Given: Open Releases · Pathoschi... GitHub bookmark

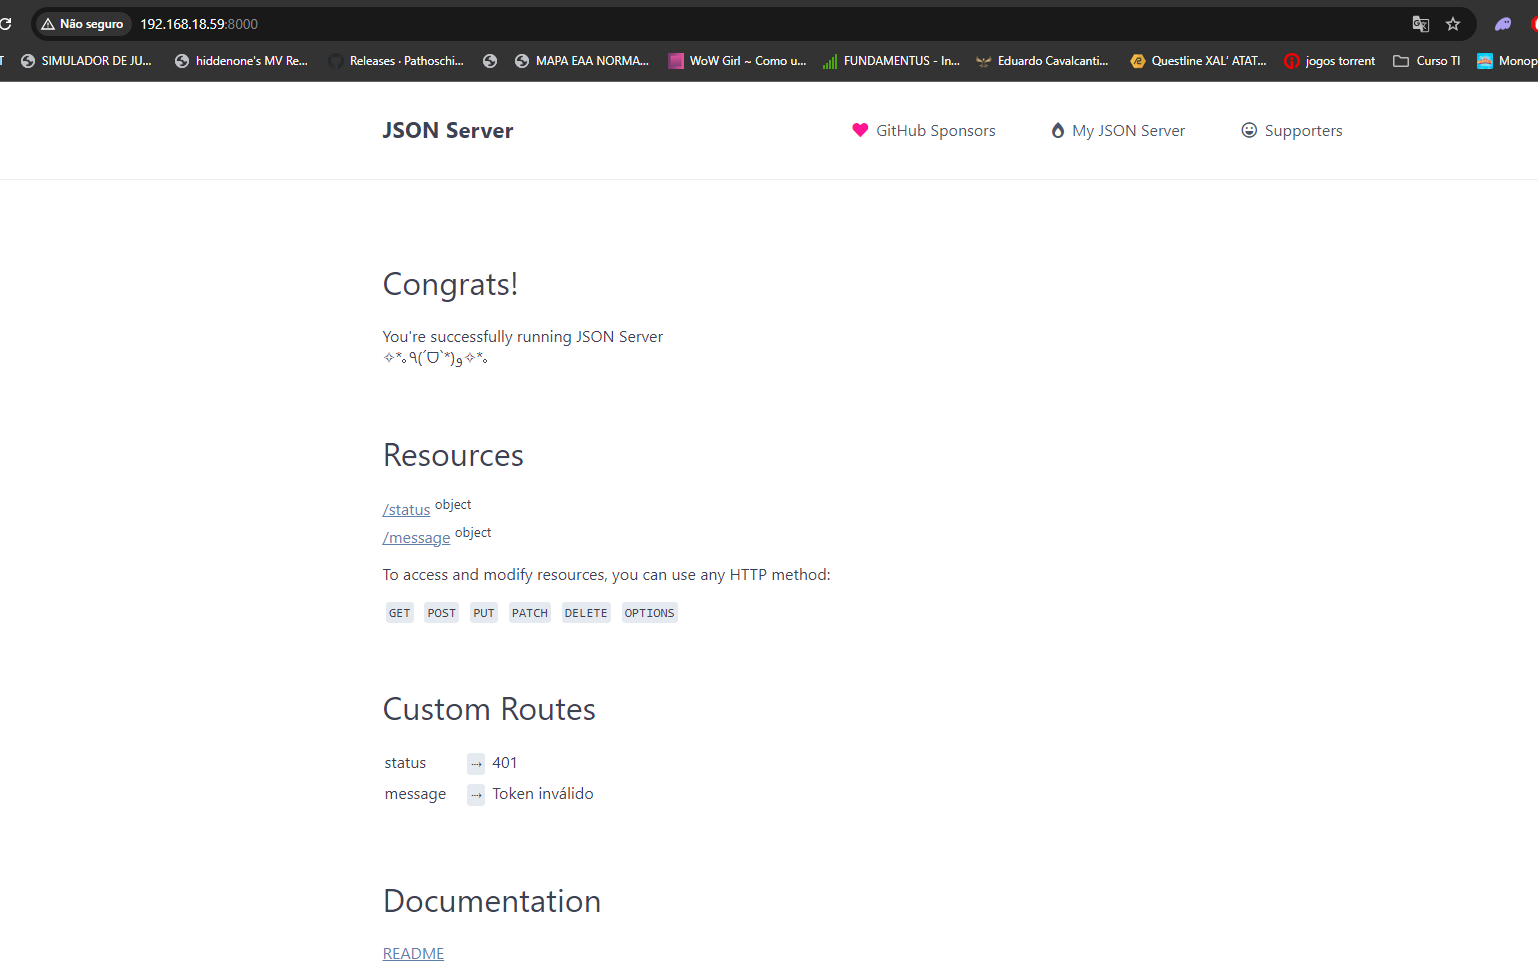Looking at the screenshot, I should point(397,61).
